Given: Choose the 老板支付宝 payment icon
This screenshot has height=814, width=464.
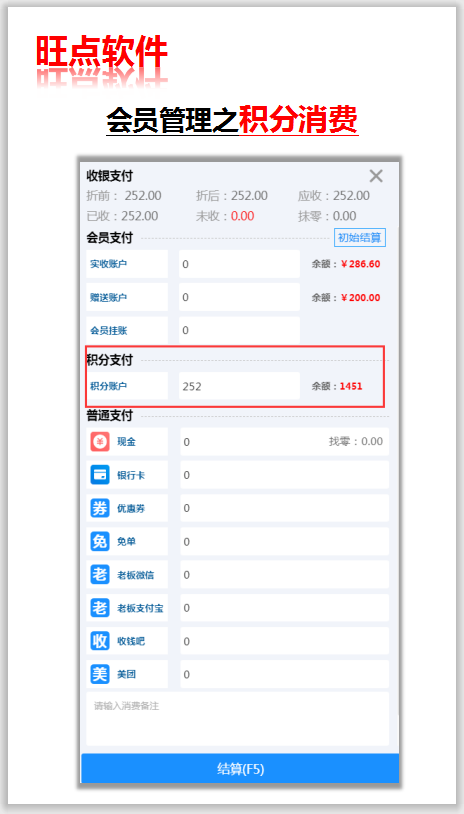Looking at the screenshot, I should pos(100,608).
